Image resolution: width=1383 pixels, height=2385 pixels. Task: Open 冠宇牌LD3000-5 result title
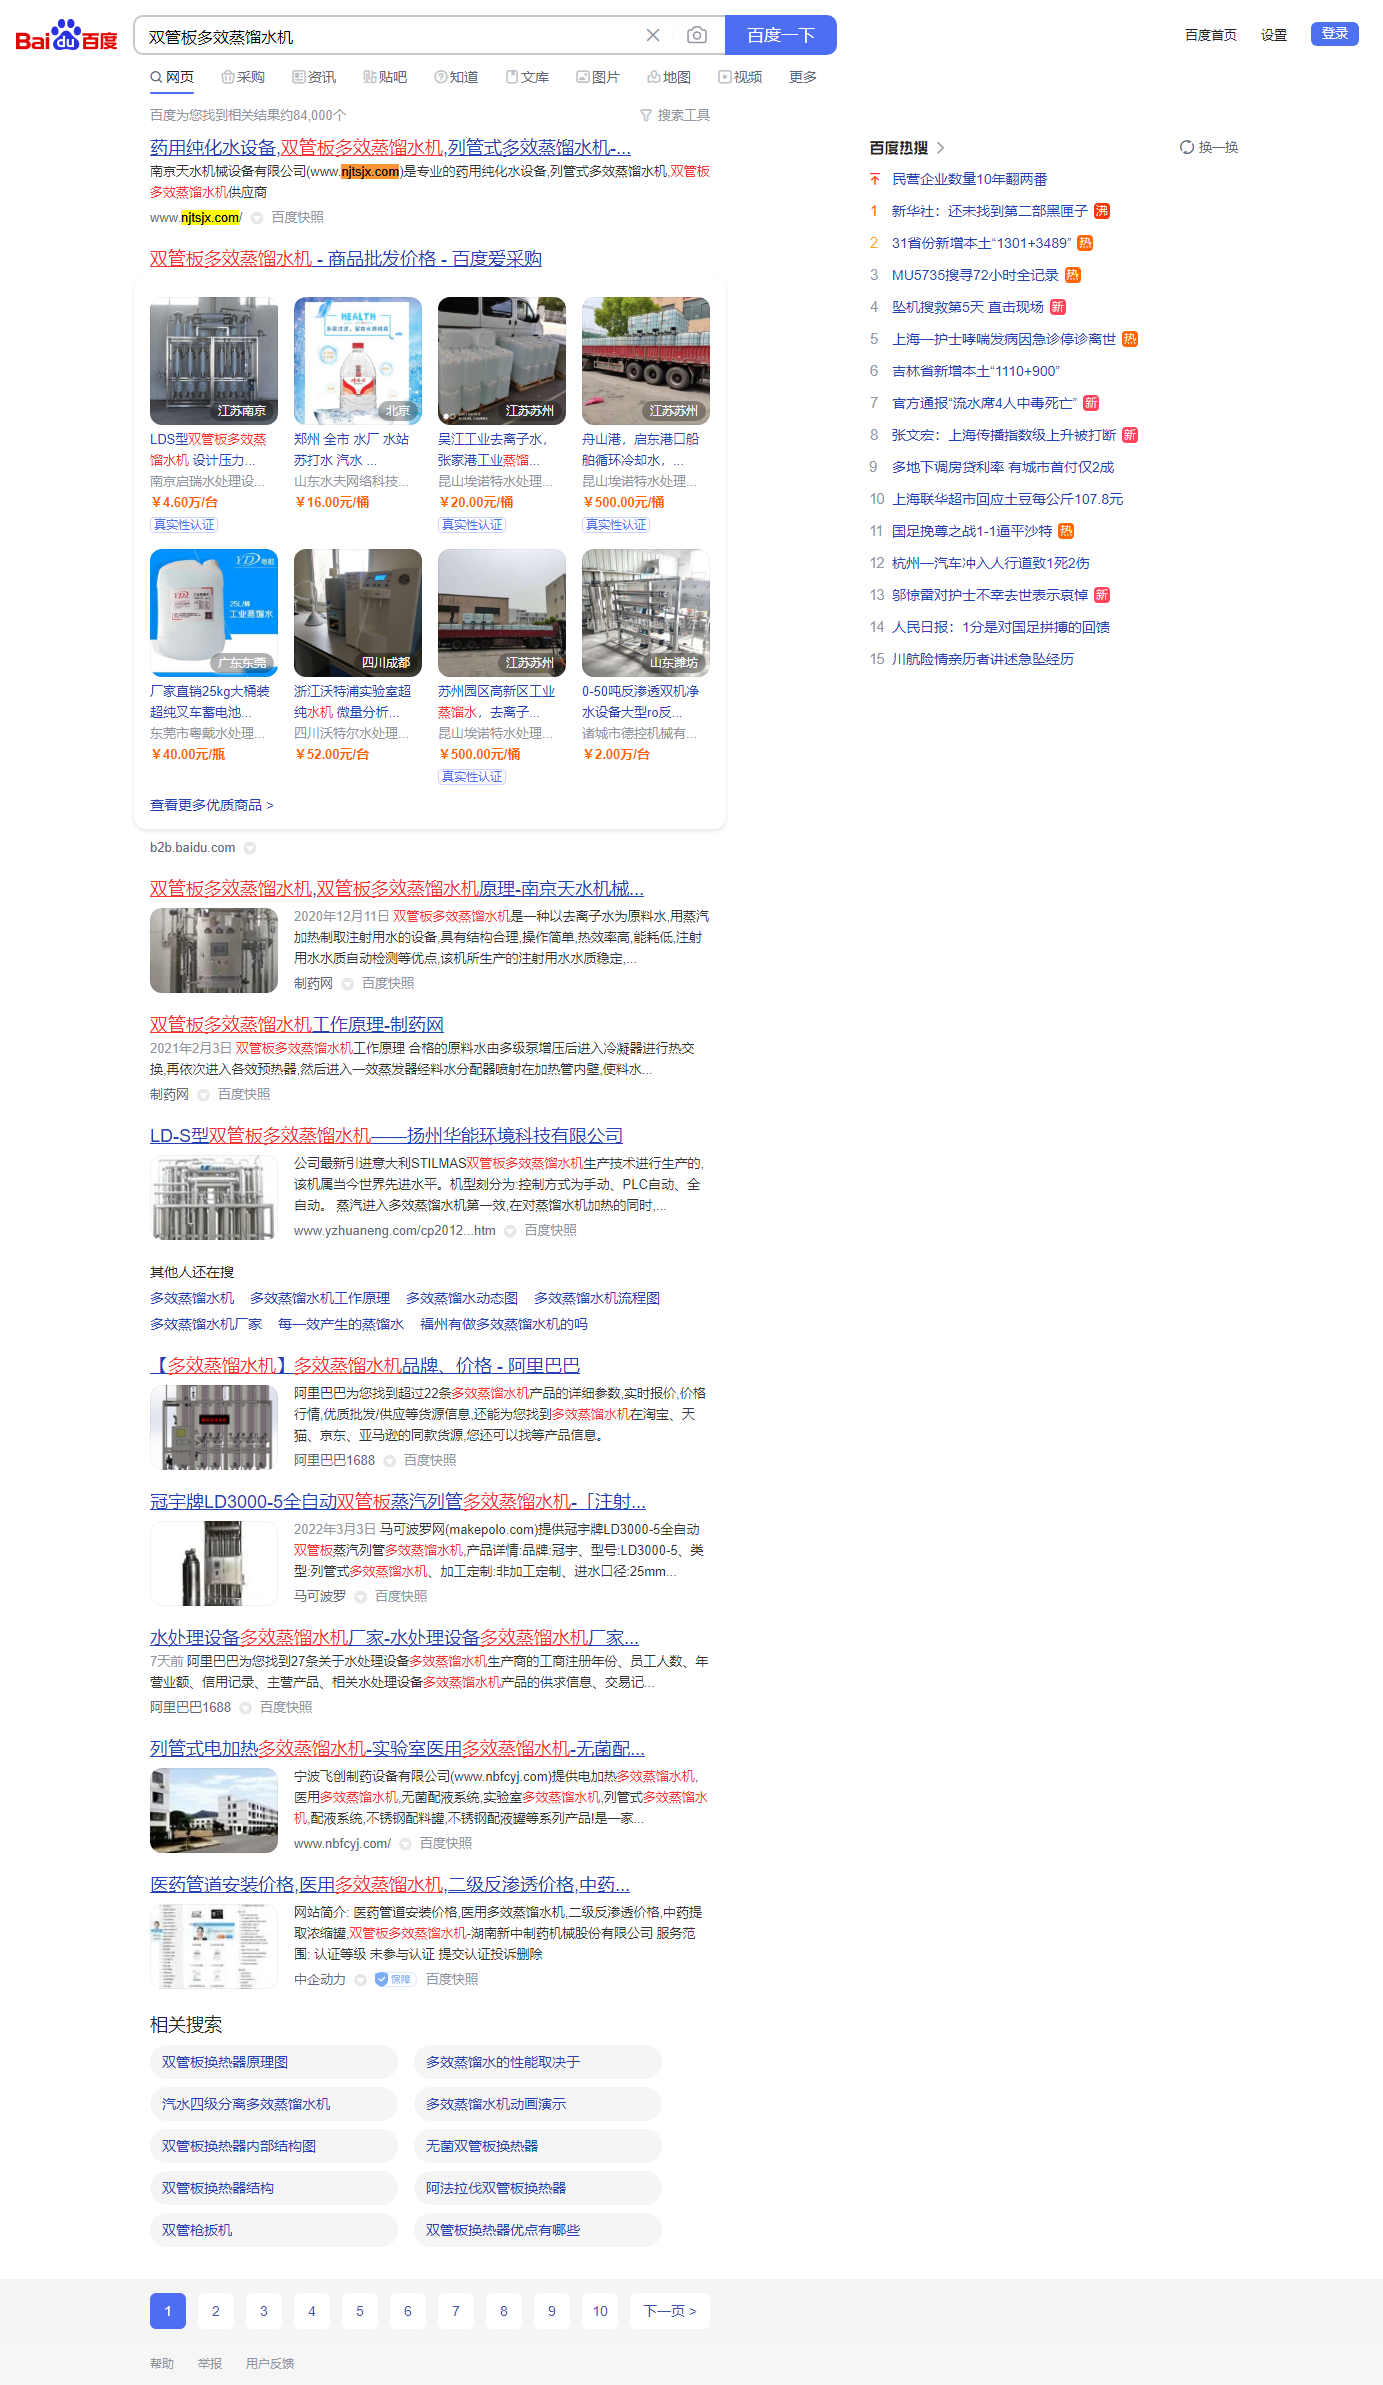pyautogui.click(x=398, y=1501)
